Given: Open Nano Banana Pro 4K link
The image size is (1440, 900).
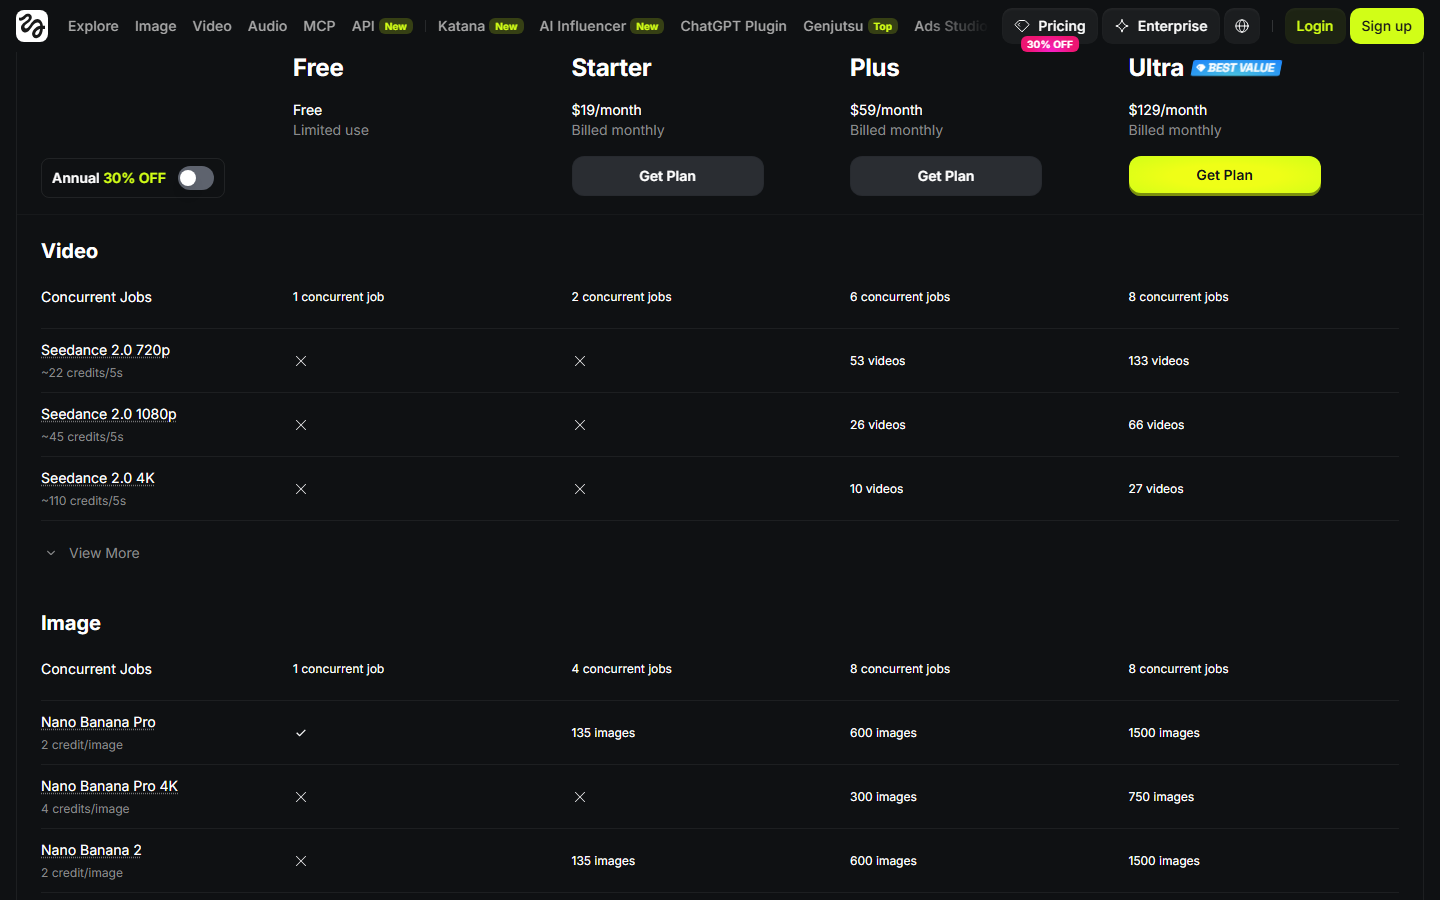Looking at the screenshot, I should 110,786.
